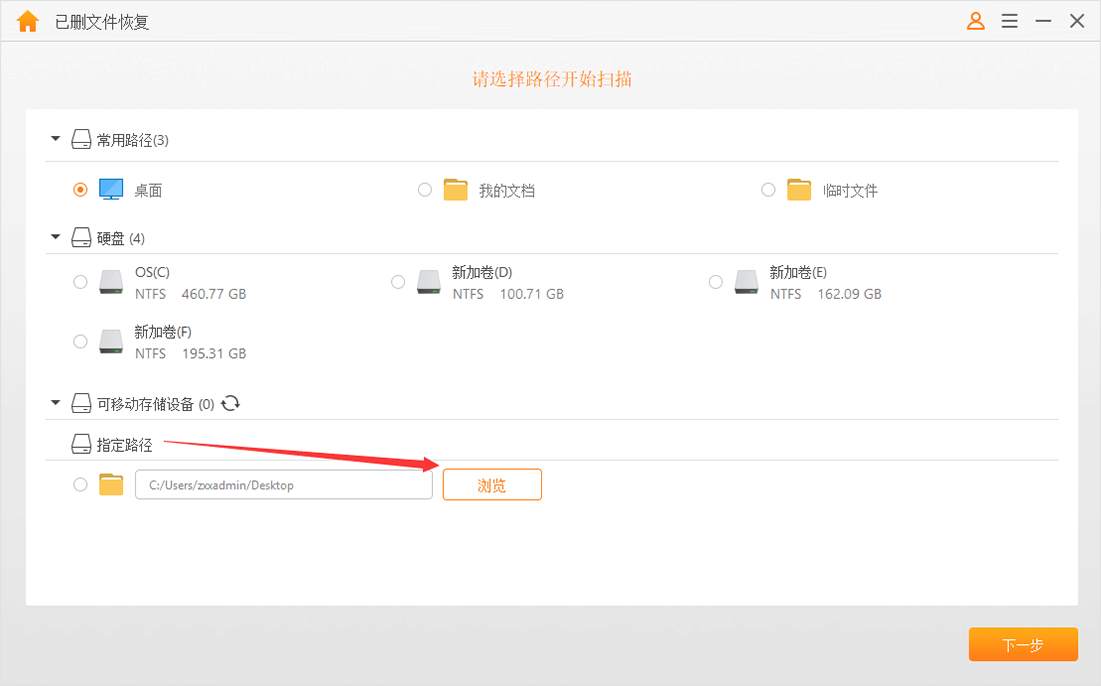Image resolution: width=1101 pixels, height=686 pixels.
Task: Select the 指定路径 custom path radio button
Action: click(81, 484)
